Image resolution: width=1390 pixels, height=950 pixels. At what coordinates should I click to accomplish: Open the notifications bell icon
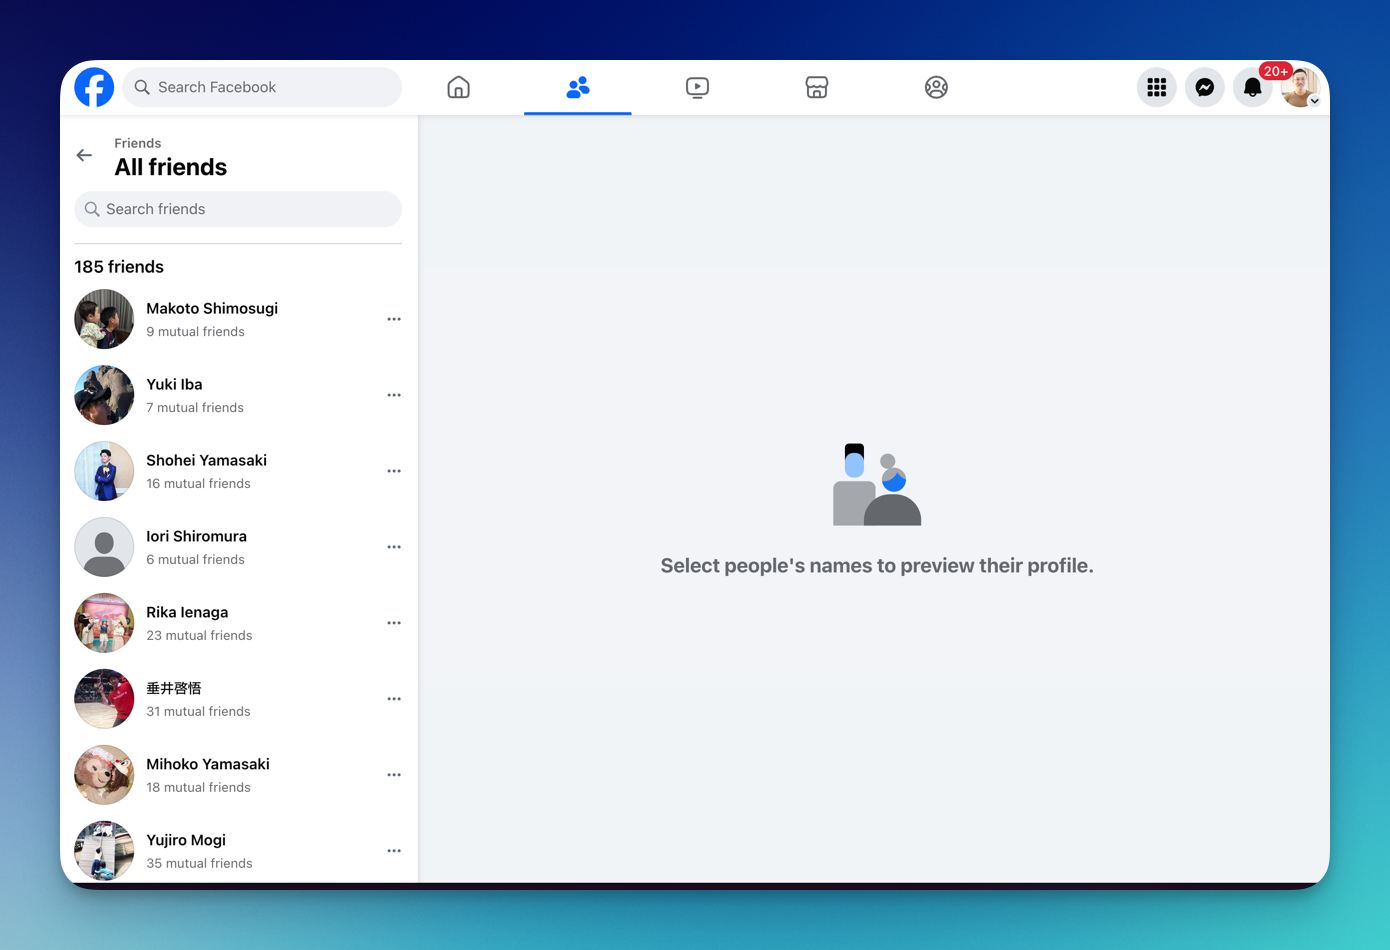click(1252, 87)
